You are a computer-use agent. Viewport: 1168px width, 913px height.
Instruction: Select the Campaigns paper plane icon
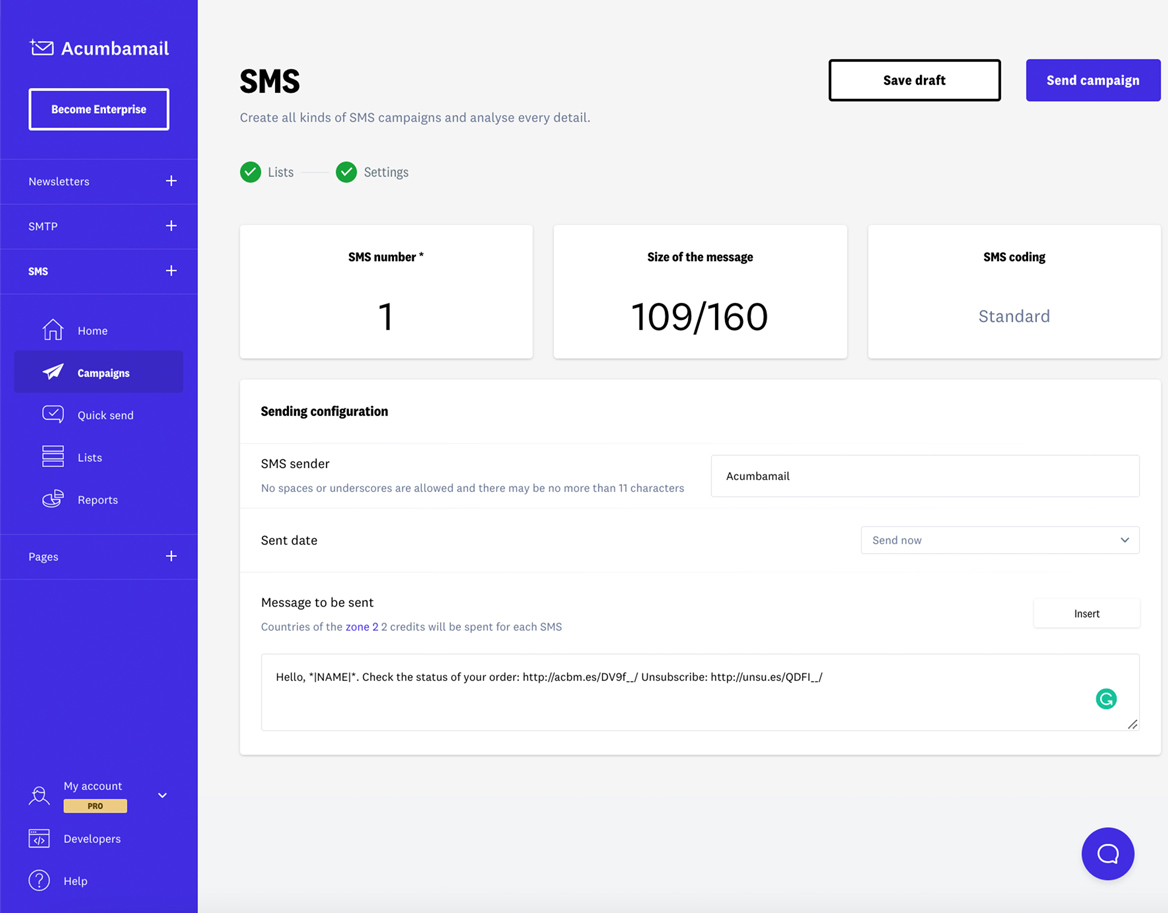pyautogui.click(x=52, y=371)
